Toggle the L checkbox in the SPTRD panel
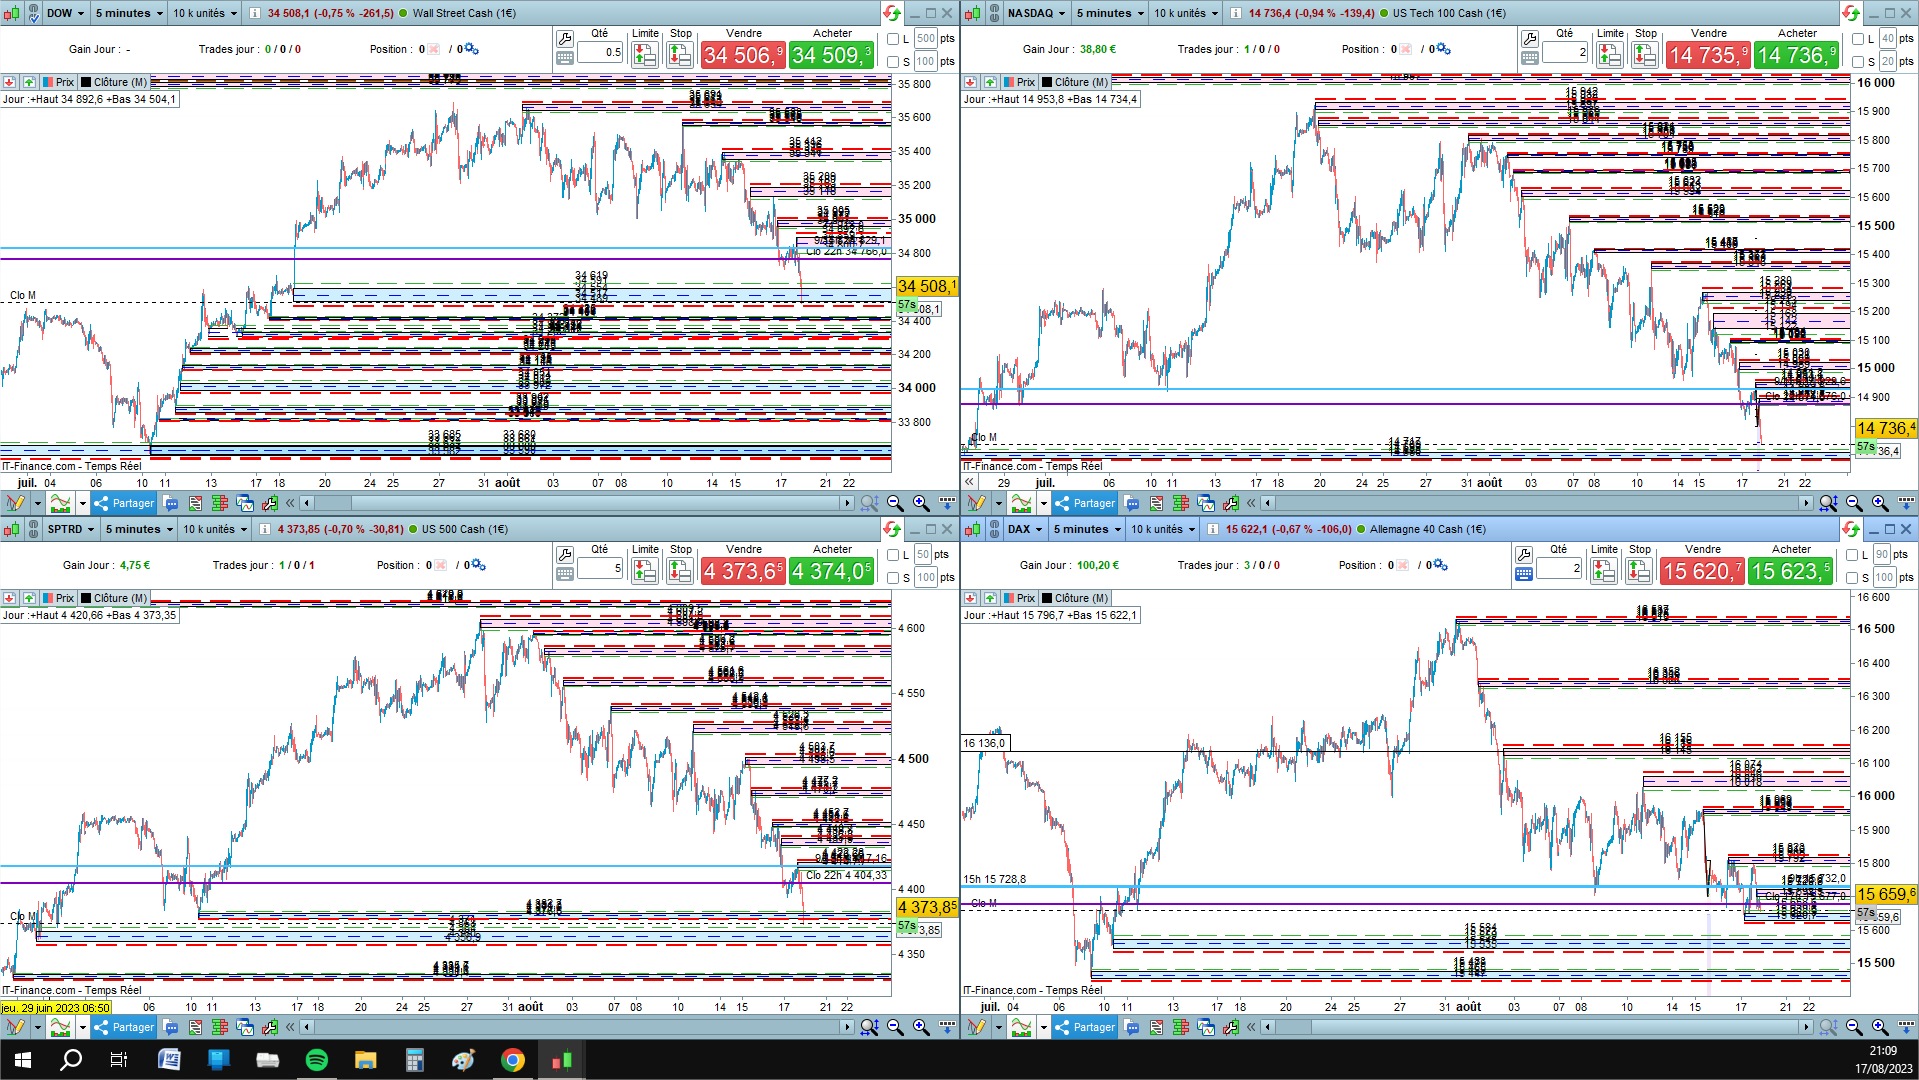Viewport: 1919px width, 1080px height. coord(894,555)
